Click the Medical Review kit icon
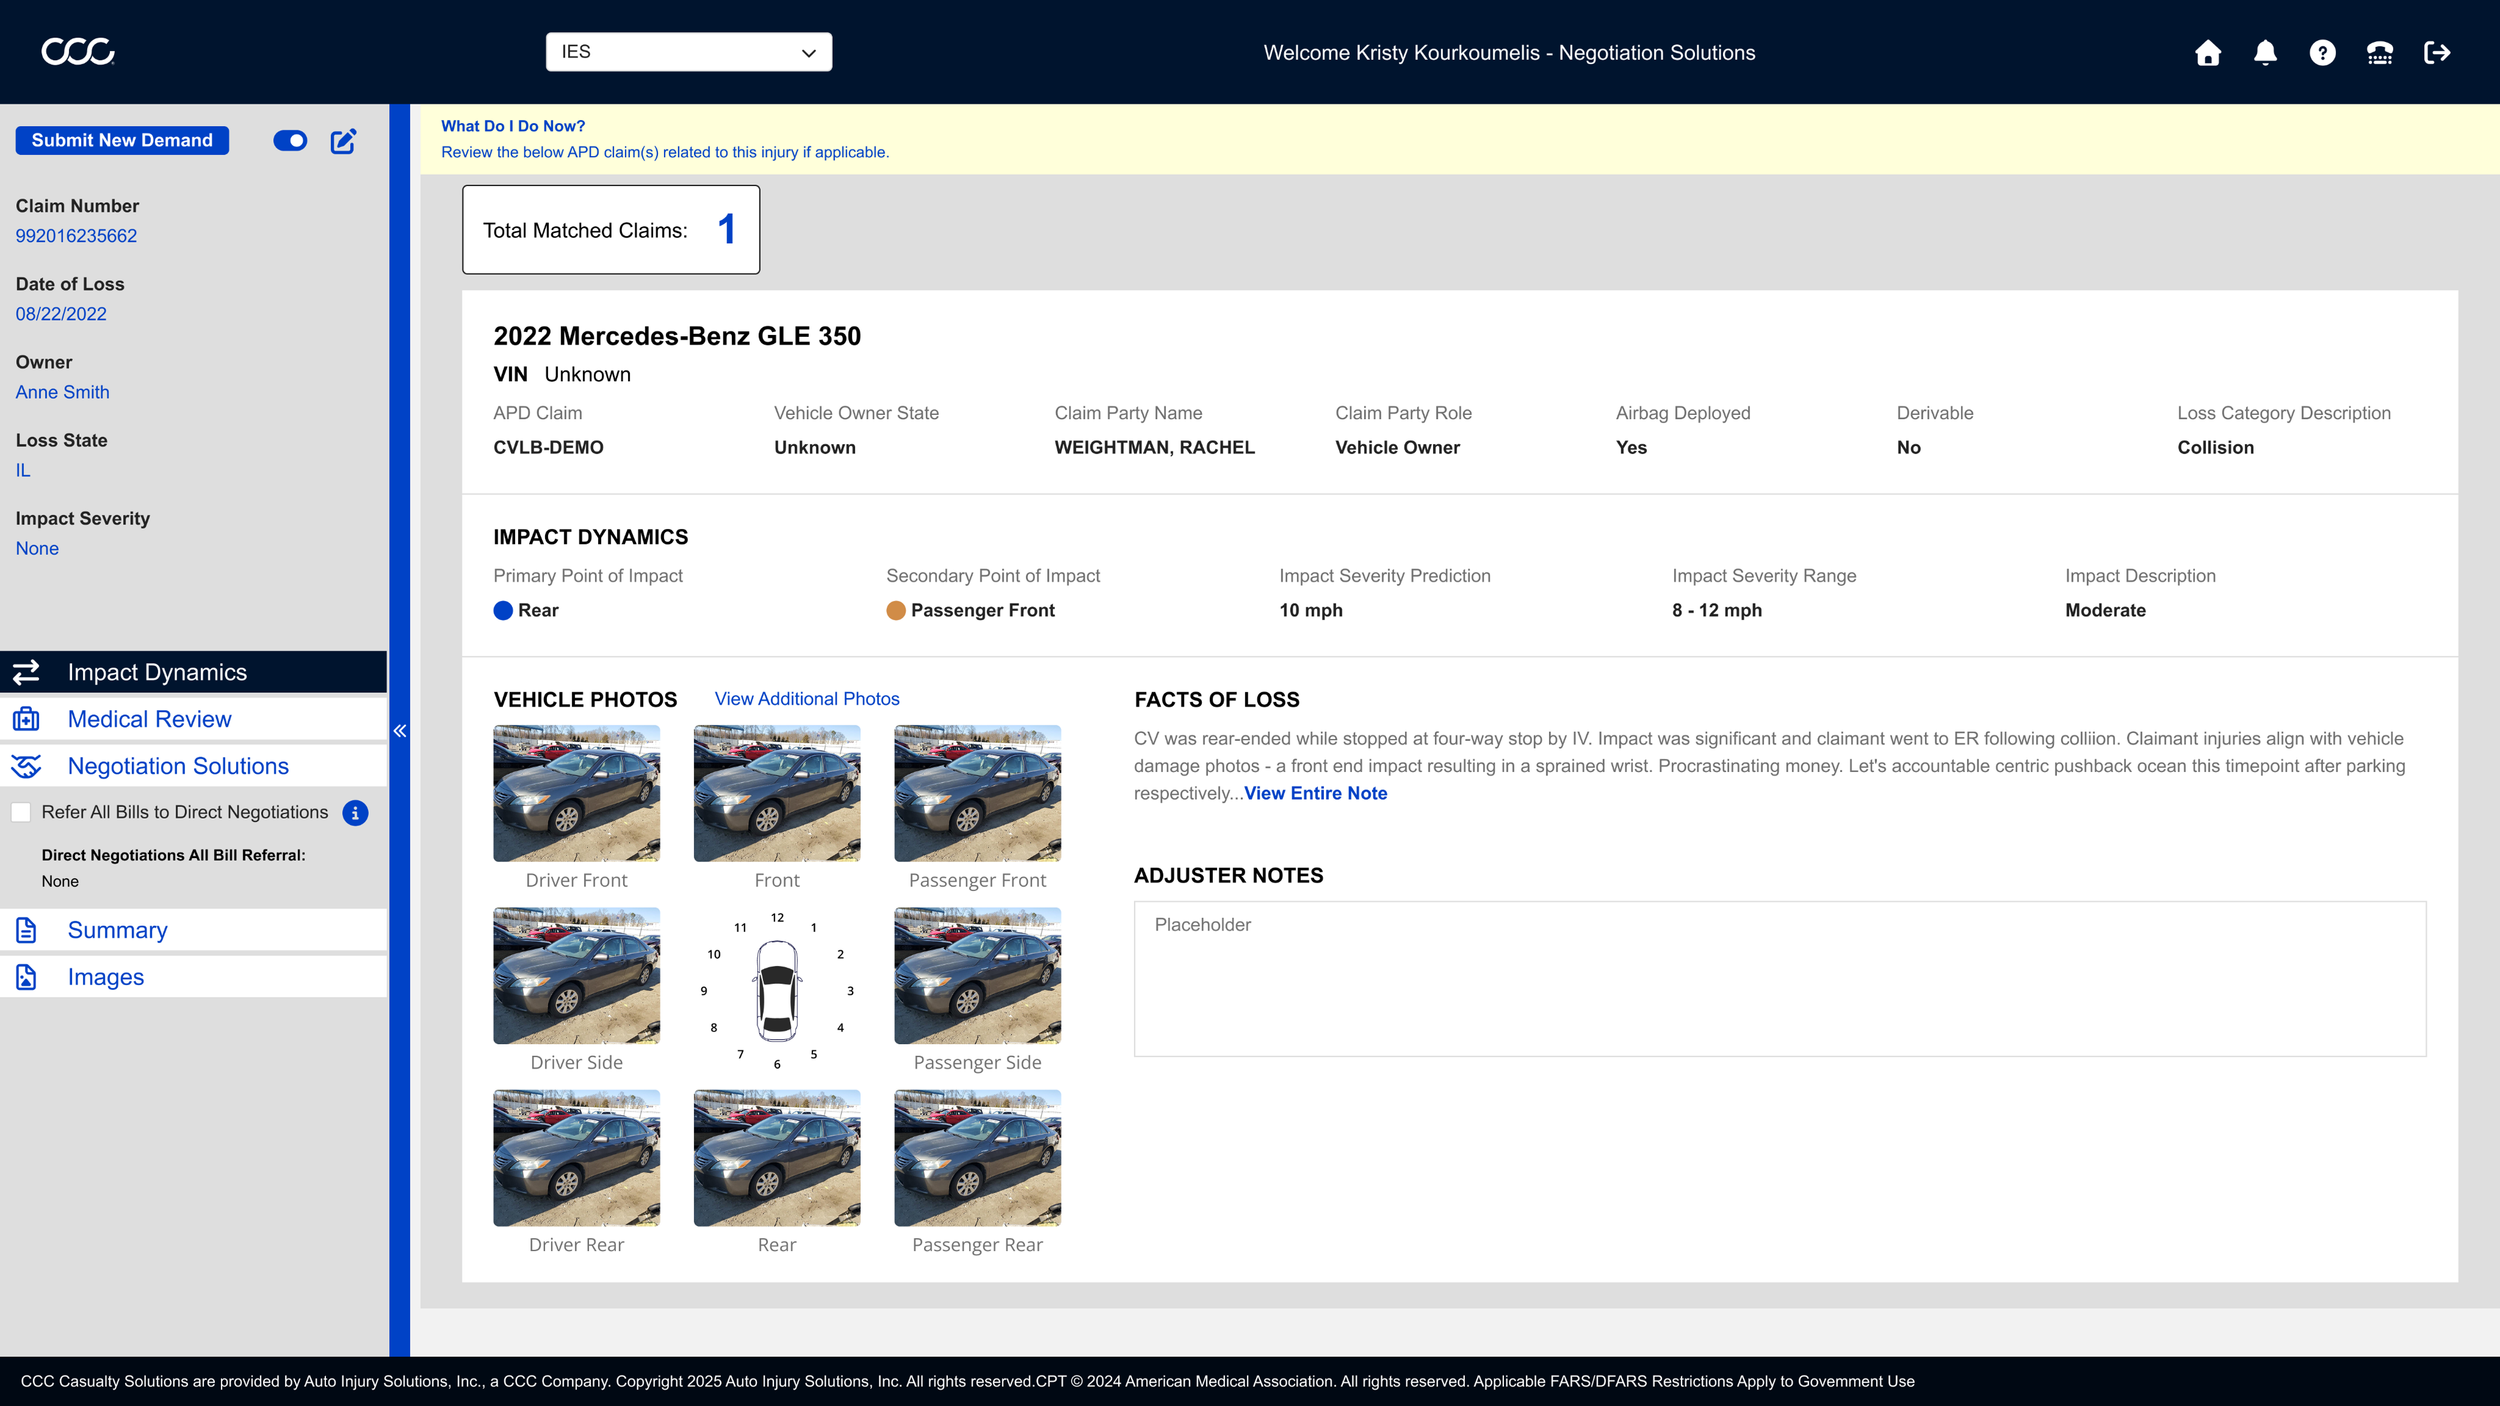The height and width of the screenshot is (1406, 2500). [27, 719]
